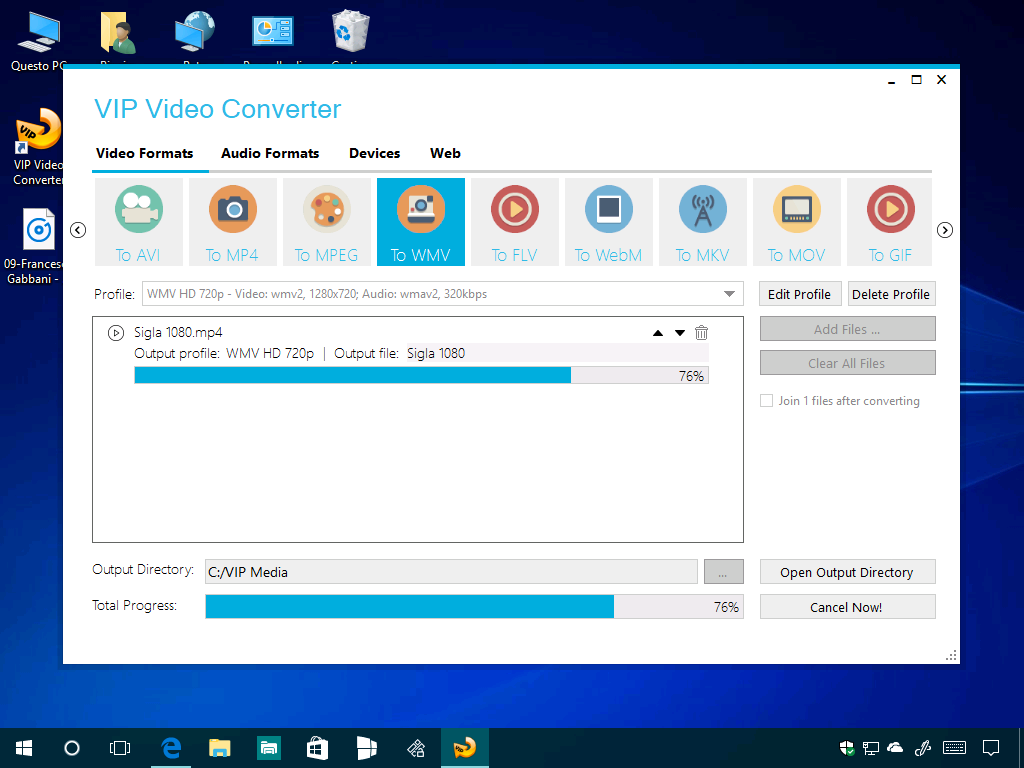The image size is (1024, 768).
Task: Click the window resize grip
Action: tap(952, 656)
